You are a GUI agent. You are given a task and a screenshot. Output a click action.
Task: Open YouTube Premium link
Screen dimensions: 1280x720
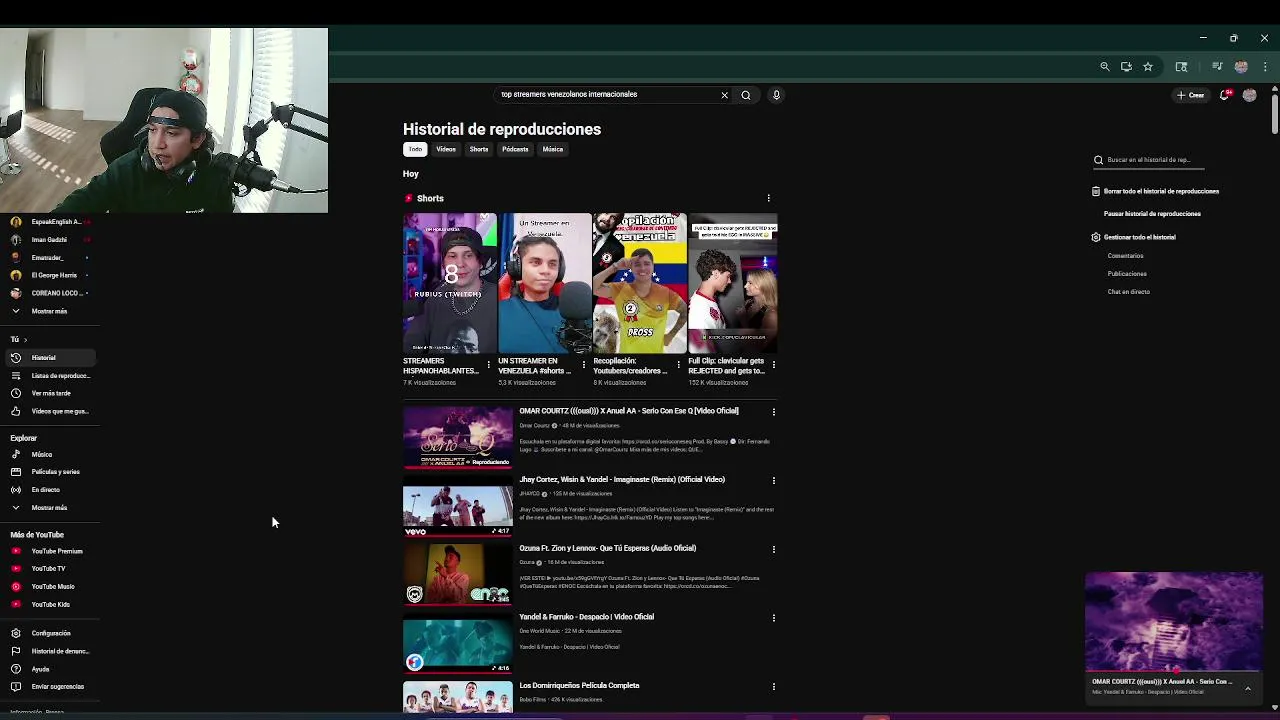pyautogui.click(x=48, y=551)
